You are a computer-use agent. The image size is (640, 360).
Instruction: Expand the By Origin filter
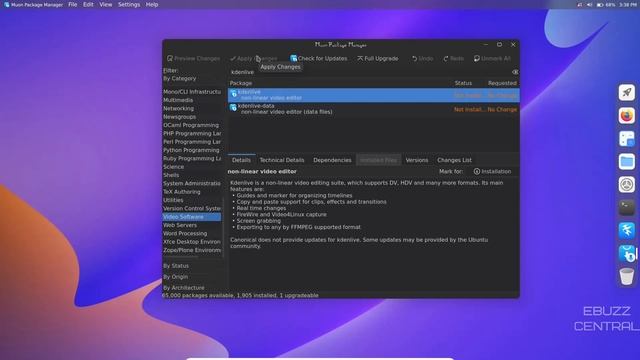[x=176, y=277]
